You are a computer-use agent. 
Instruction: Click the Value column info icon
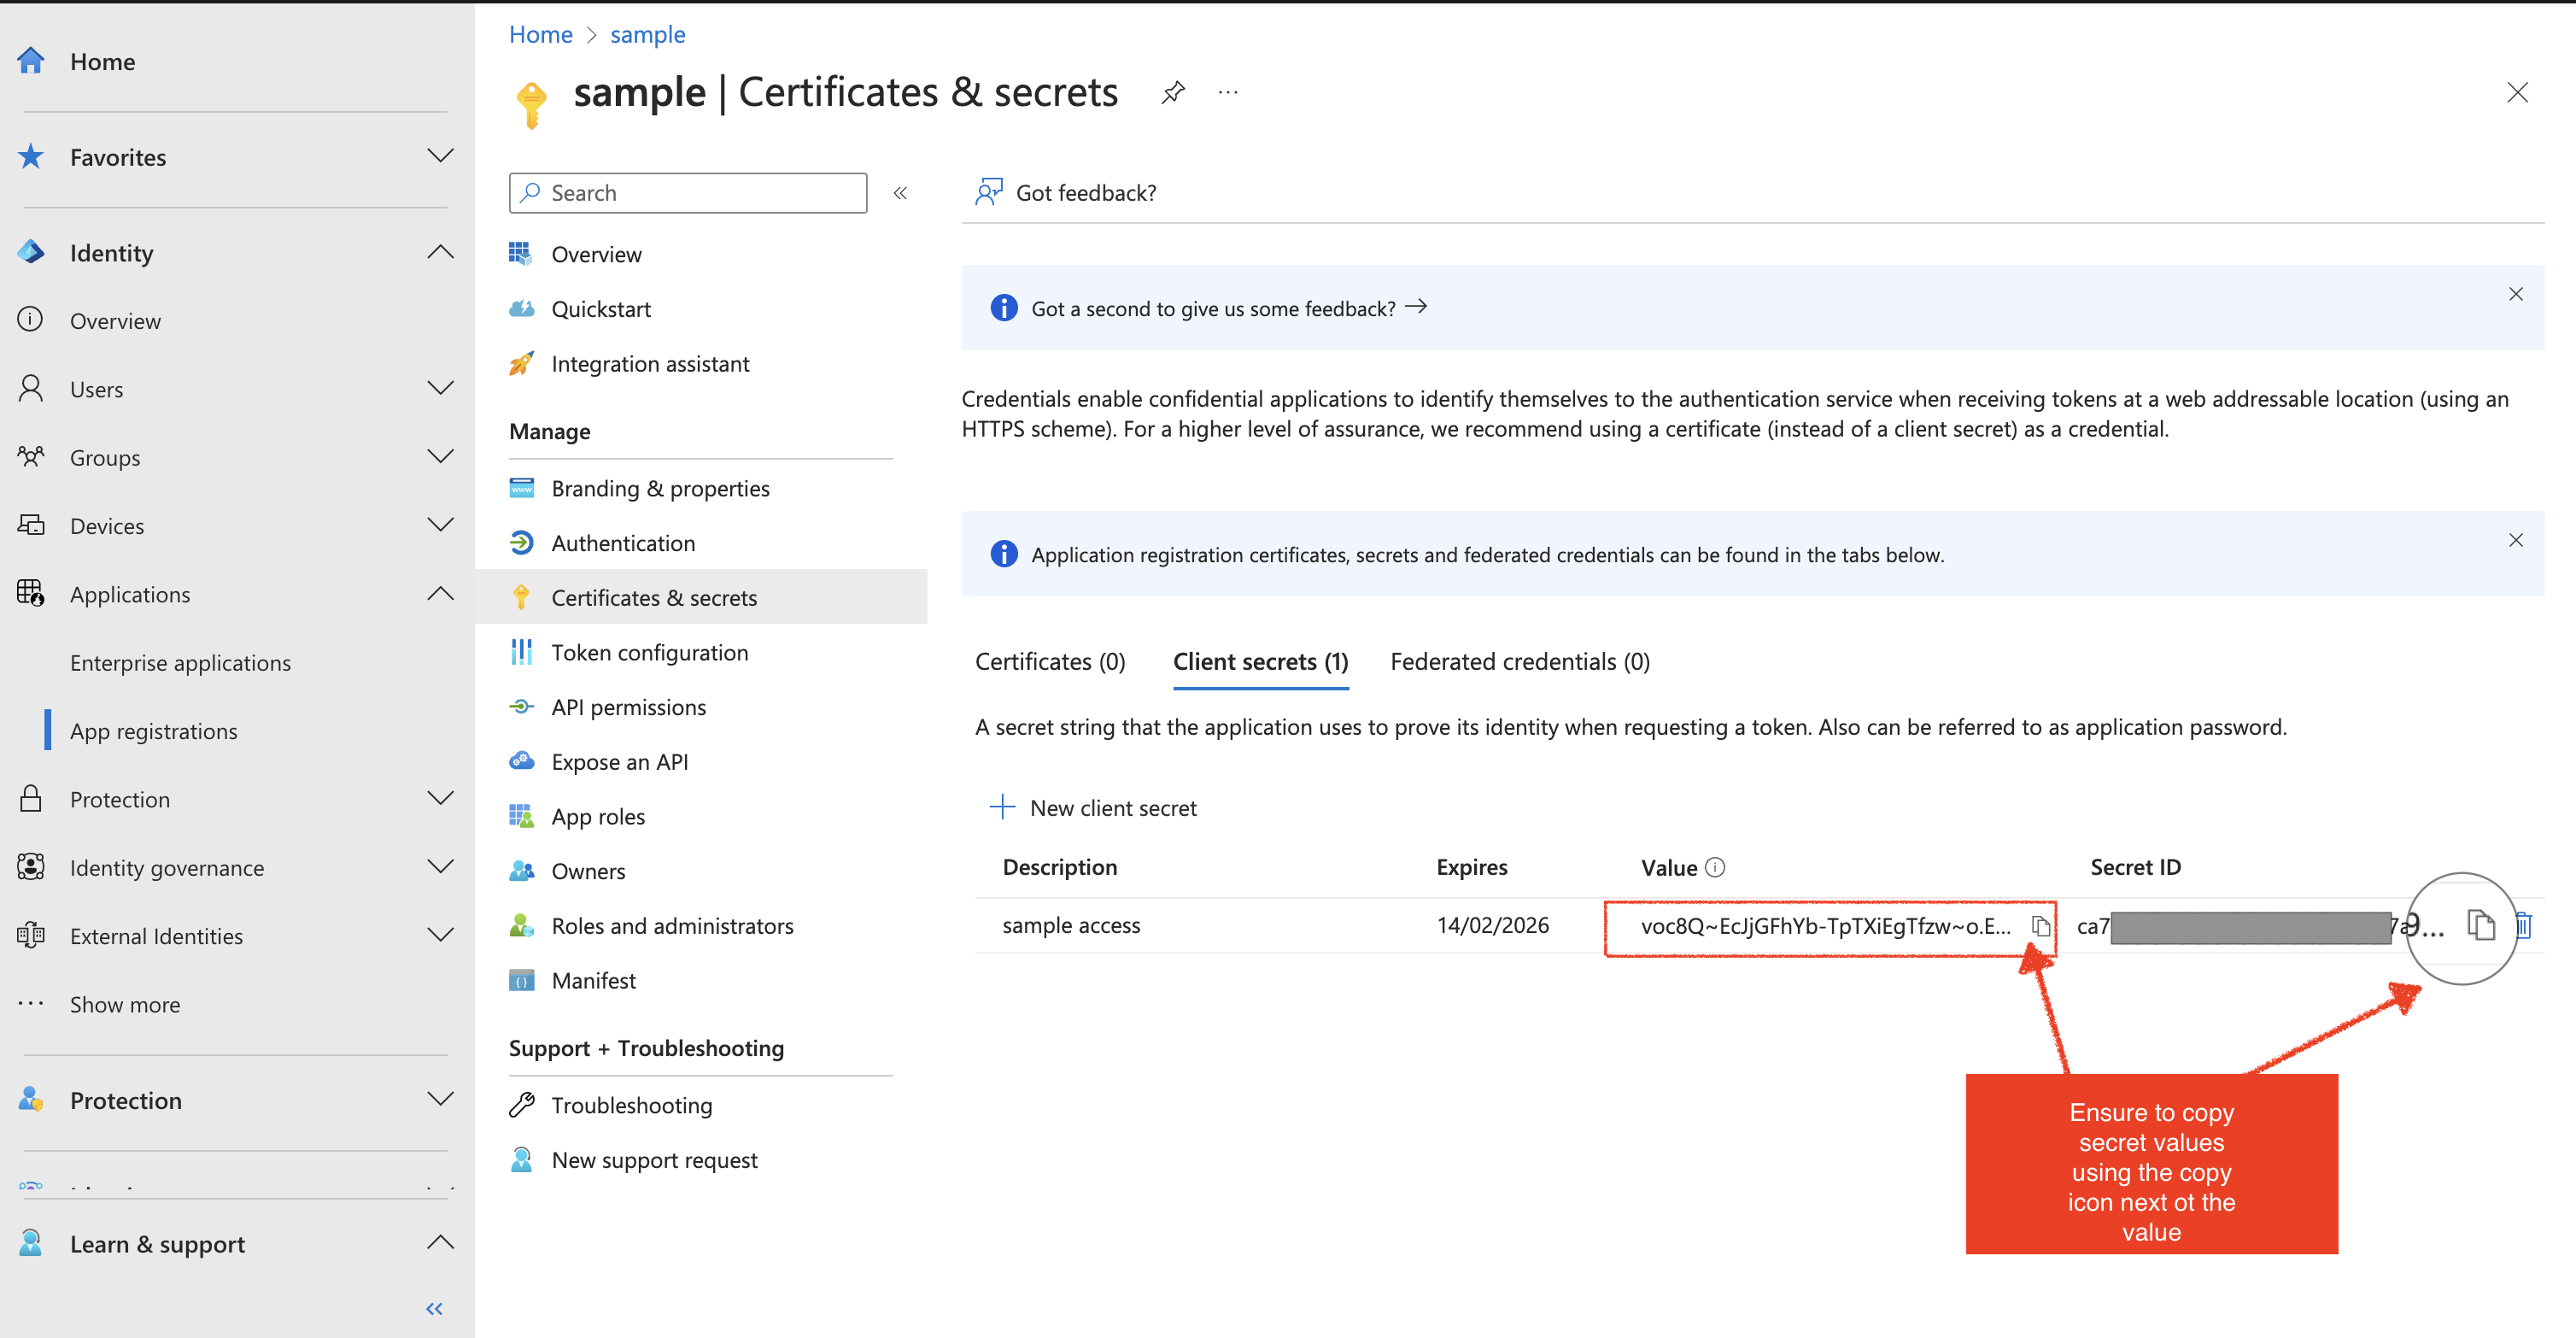[x=1715, y=867]
